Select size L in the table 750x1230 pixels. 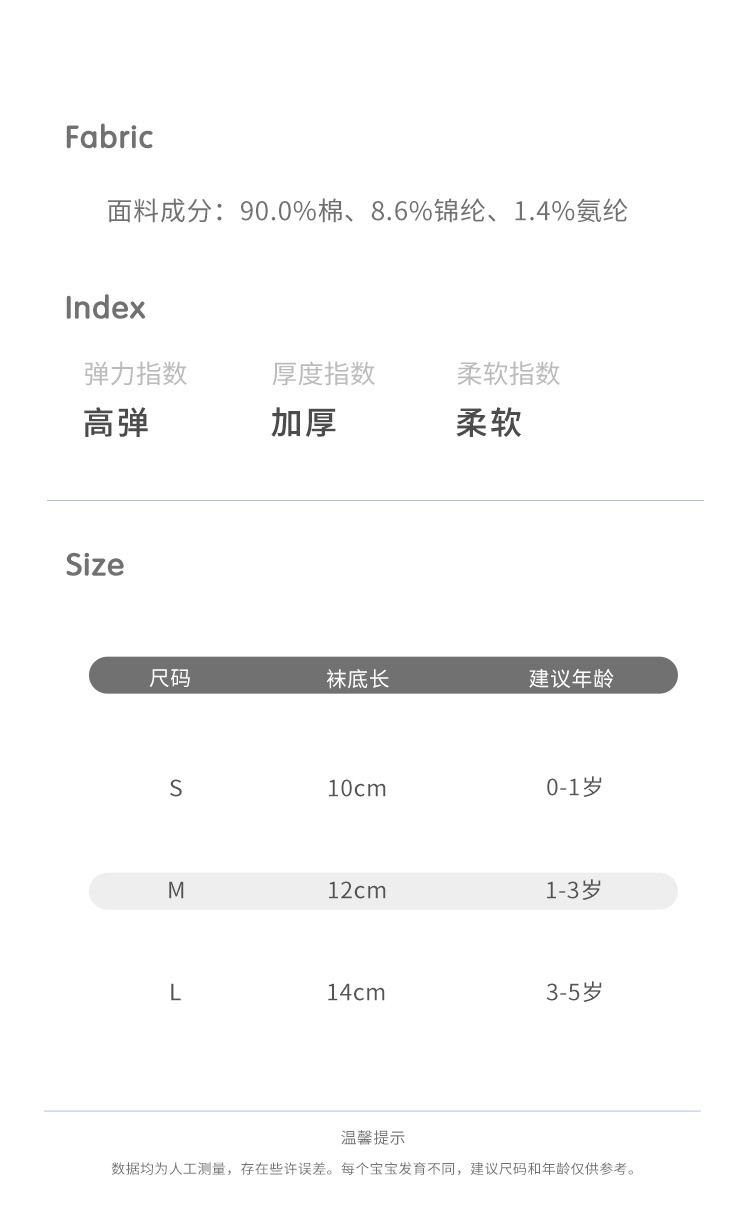175,993
